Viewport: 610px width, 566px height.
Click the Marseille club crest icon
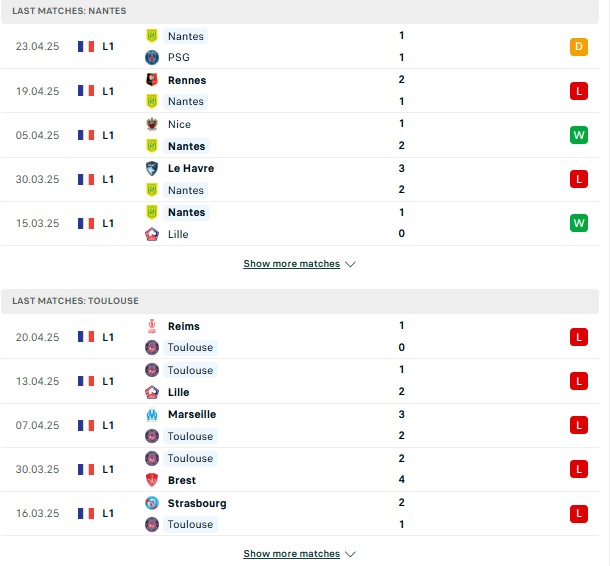click(x=152, y=414)
